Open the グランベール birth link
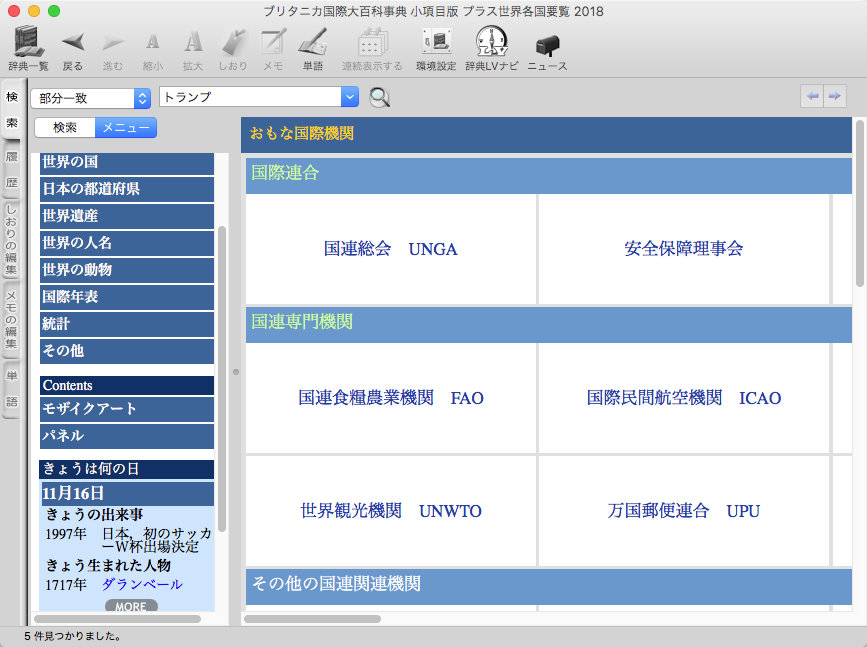Viewport: 867px width, 647px height. click(x=142, y=585)
